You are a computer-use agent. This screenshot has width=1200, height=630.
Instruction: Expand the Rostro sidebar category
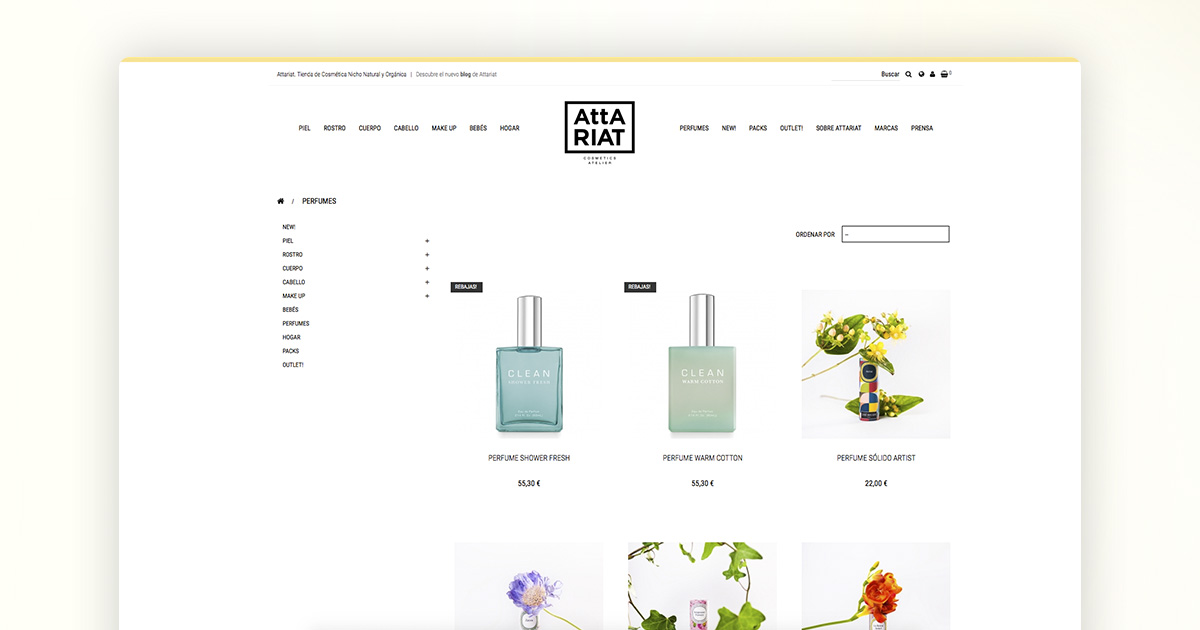[427, 255]
